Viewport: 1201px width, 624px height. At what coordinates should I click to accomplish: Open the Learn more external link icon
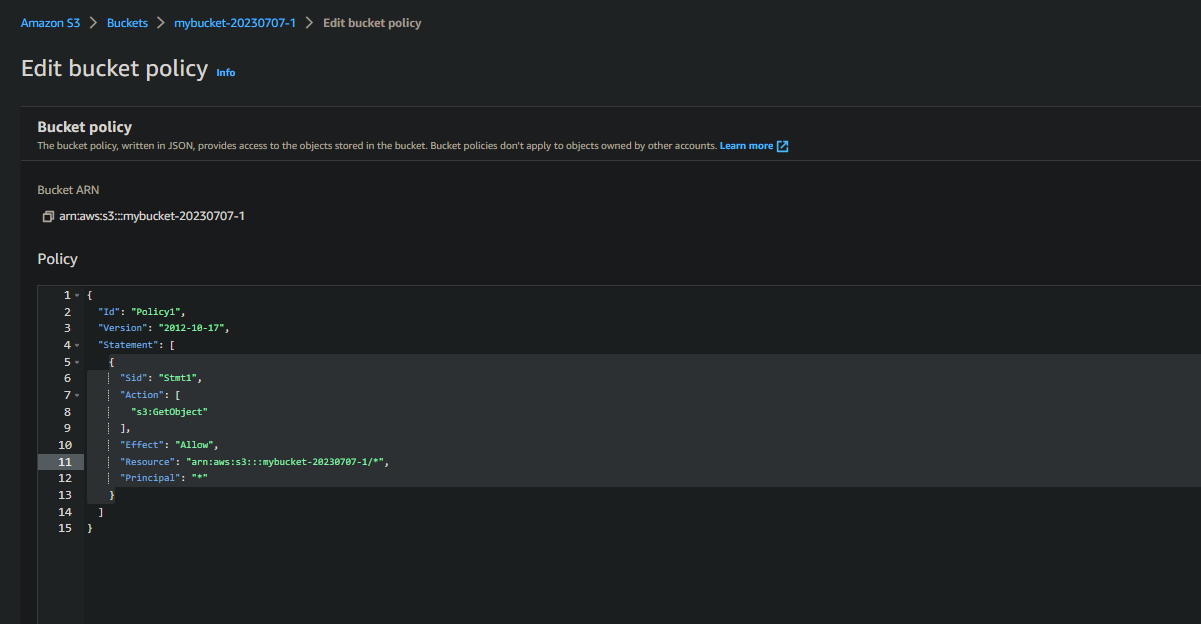click(783, 146)
